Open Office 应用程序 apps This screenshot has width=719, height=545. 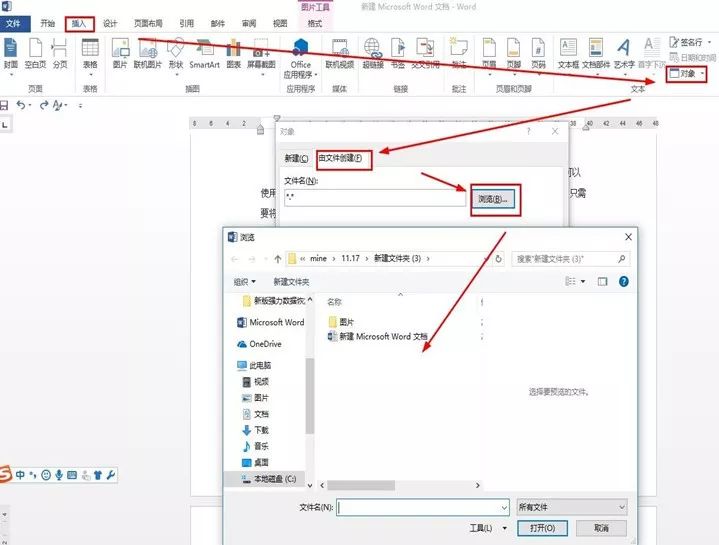(x=300, y=58)
